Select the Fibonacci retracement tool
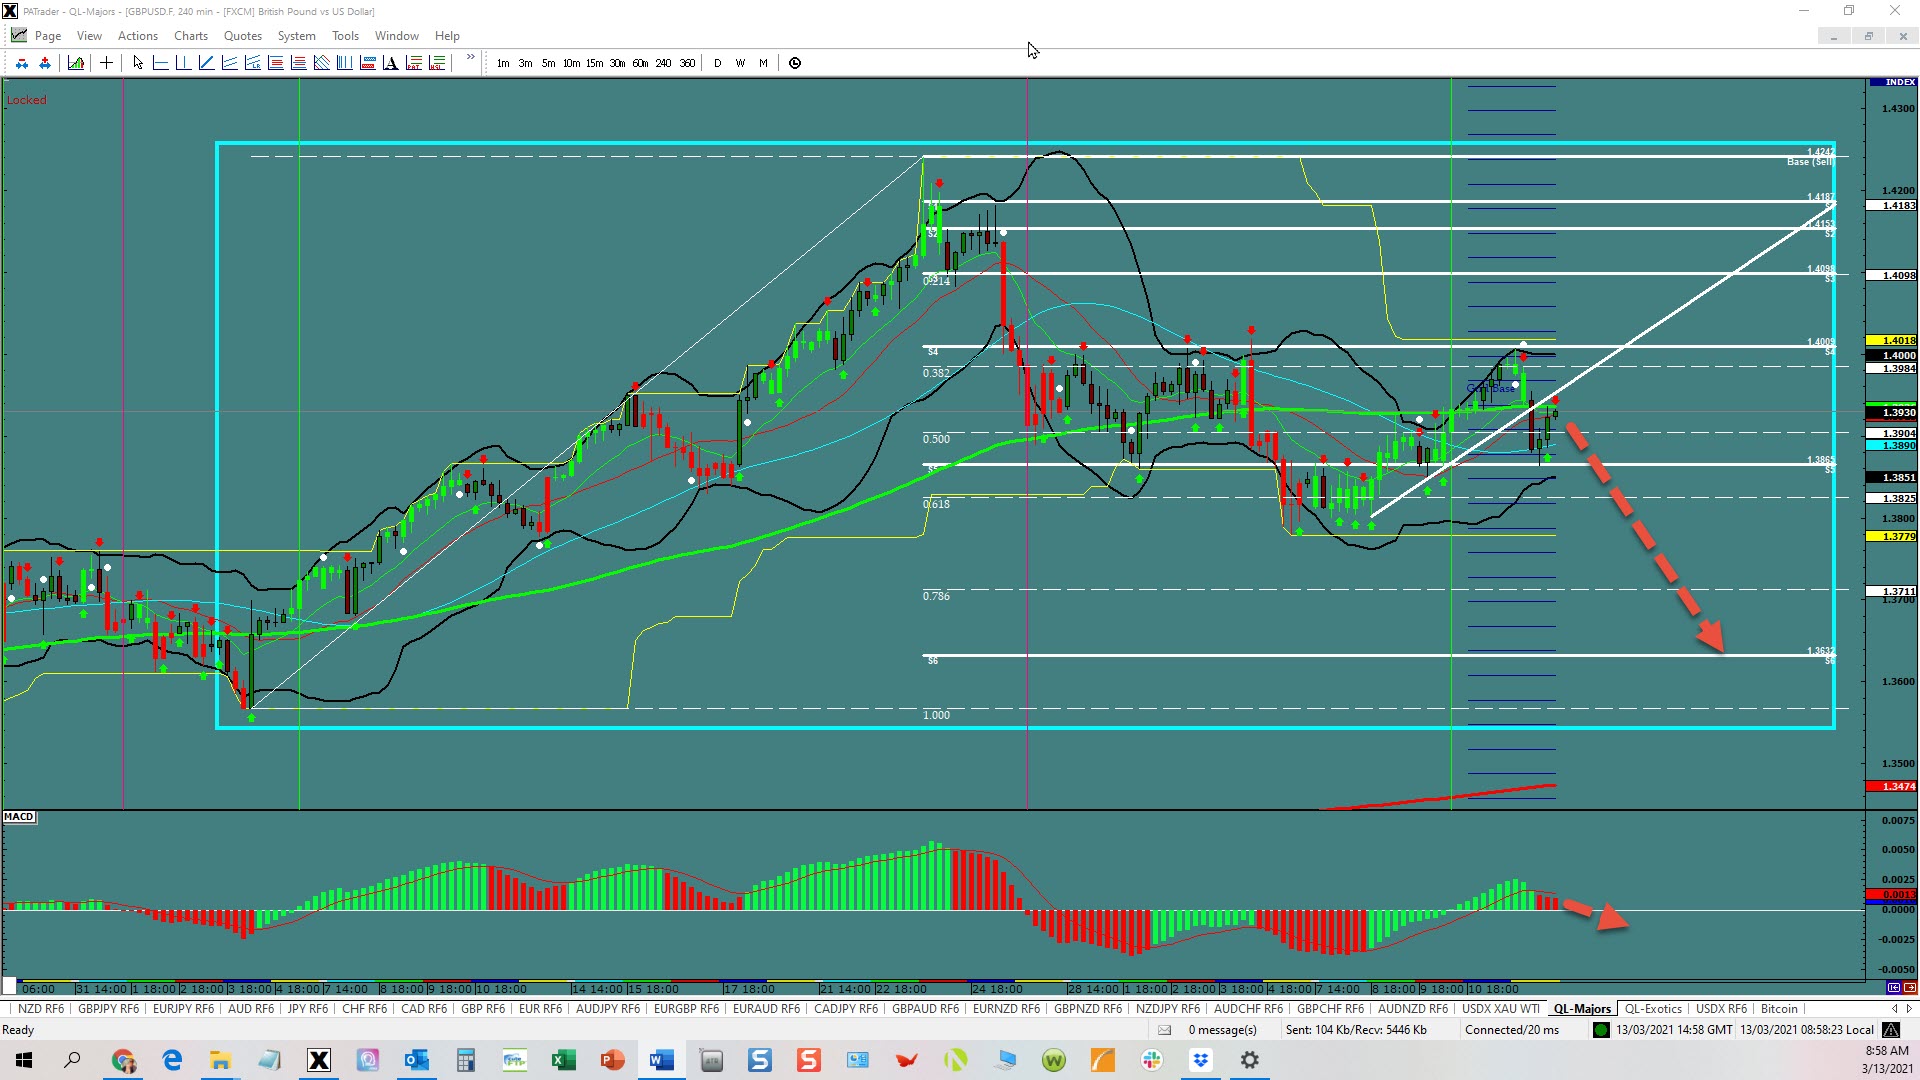 tap(275, 63)
